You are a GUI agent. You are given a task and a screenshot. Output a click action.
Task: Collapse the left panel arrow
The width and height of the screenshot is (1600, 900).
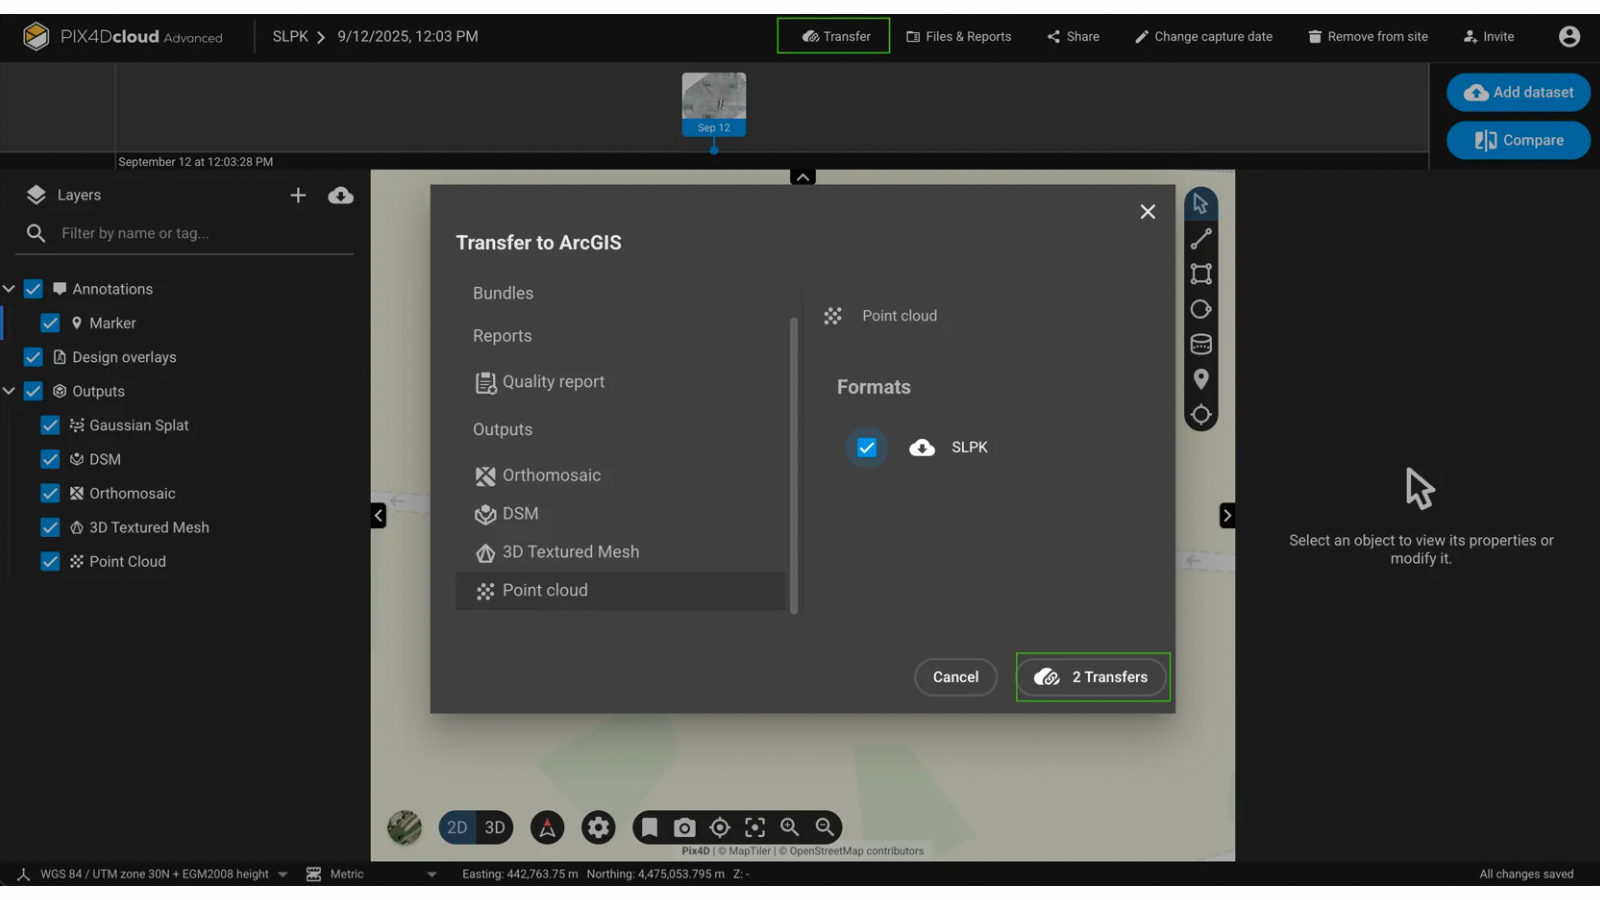[378, 515]
